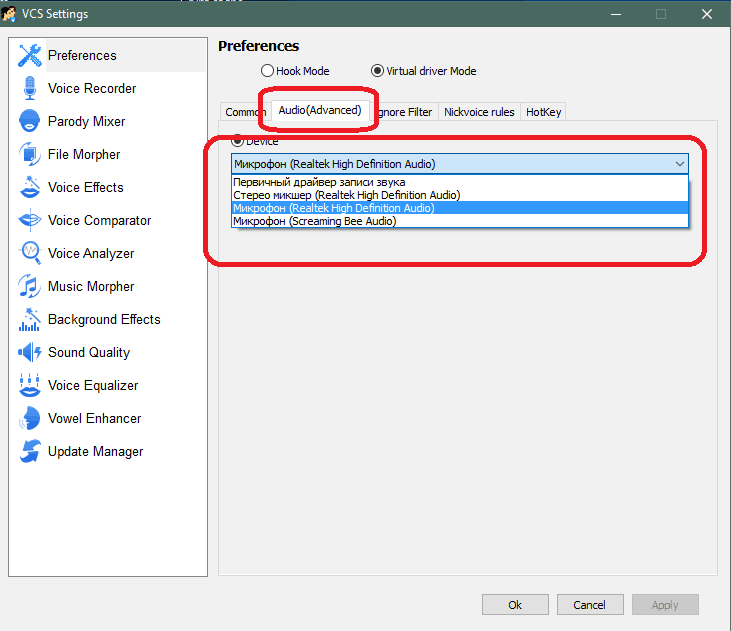The image size is (731, 631).
Task: Open Update Manager section
Action: pos(95,451)
